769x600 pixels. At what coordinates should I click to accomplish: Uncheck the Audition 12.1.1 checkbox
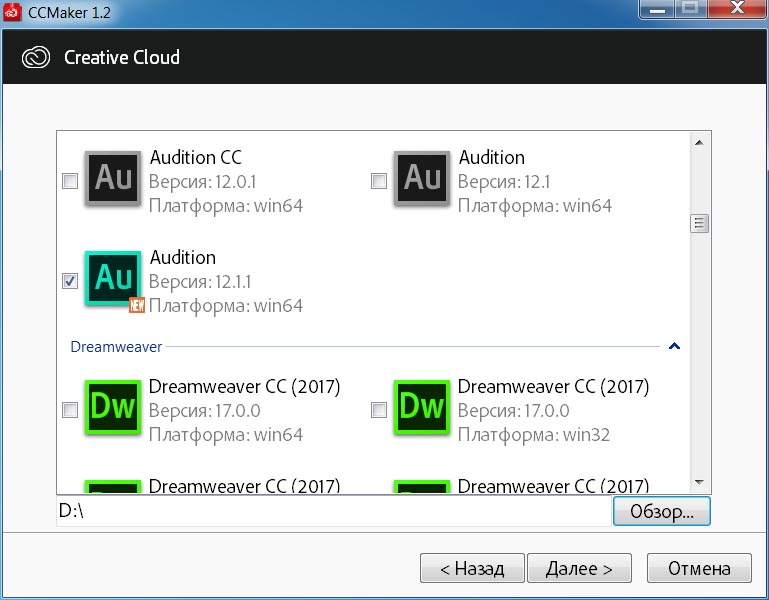(x=70, y=281)
